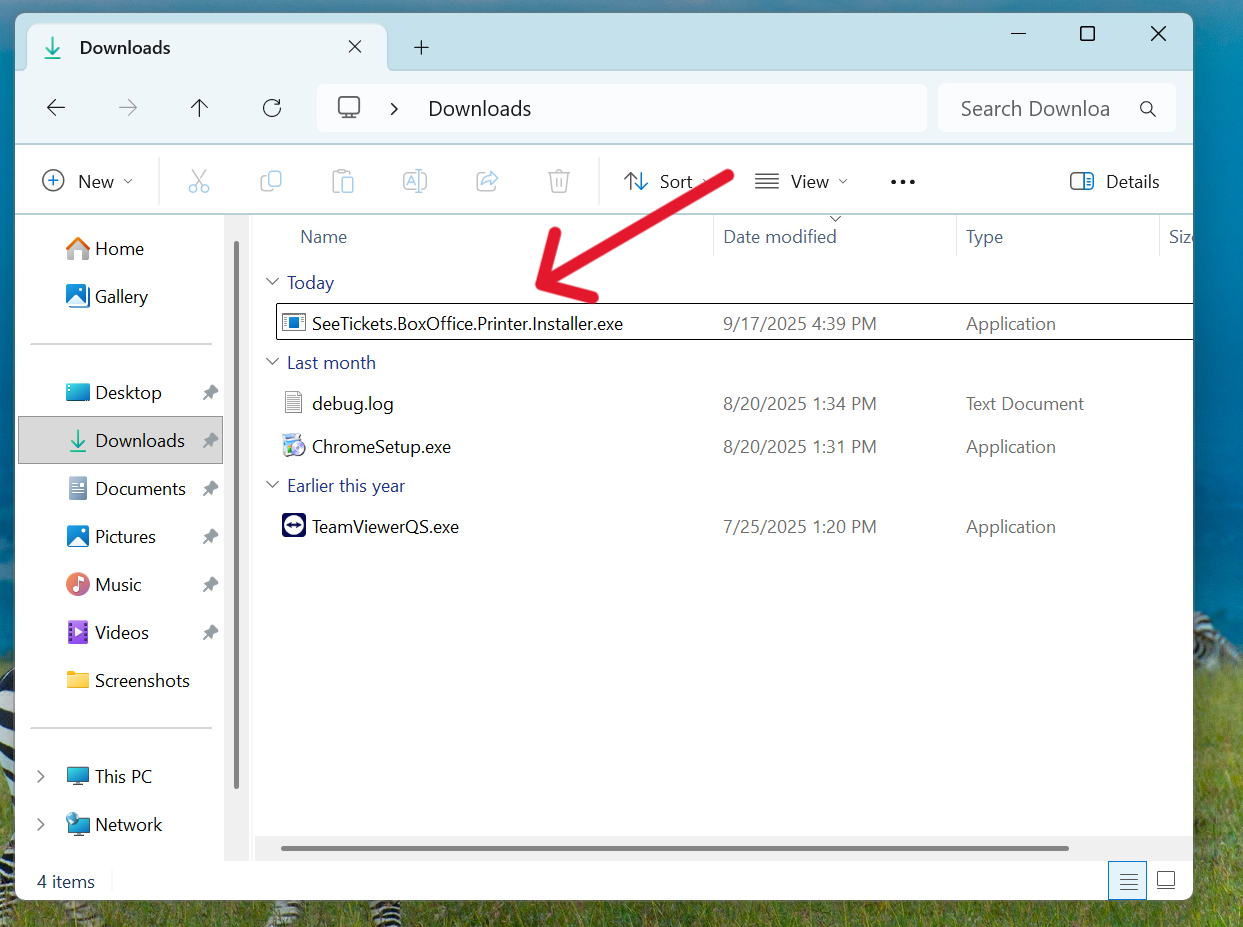Click the horizontal scrollbar in file list
The image size is (1243, 927).
pos(675,849)
